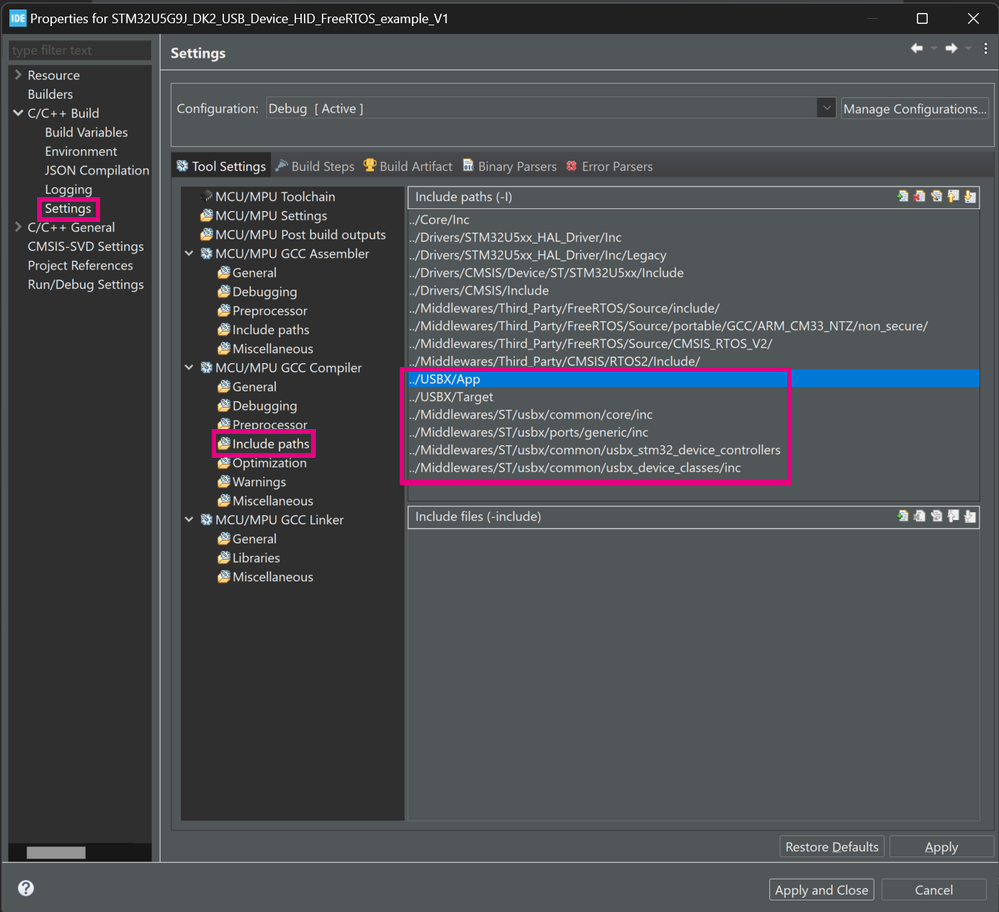Screen dimensions: 999x912
Task: Click the Add icon for include paths
Action: coord(903,197)
